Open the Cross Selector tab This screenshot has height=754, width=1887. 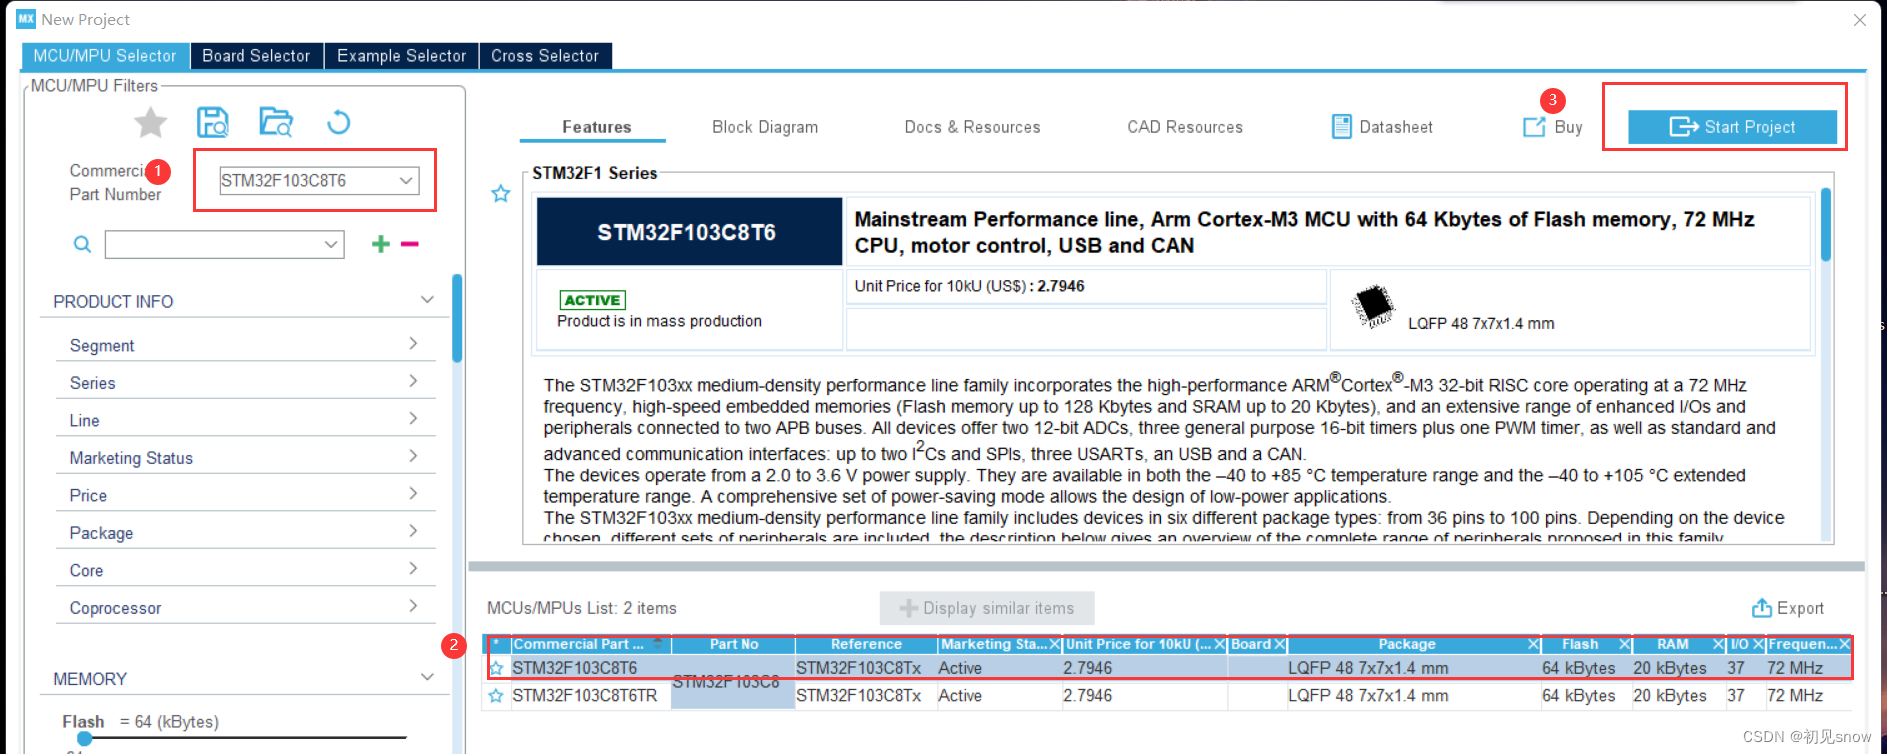(545, 56)
